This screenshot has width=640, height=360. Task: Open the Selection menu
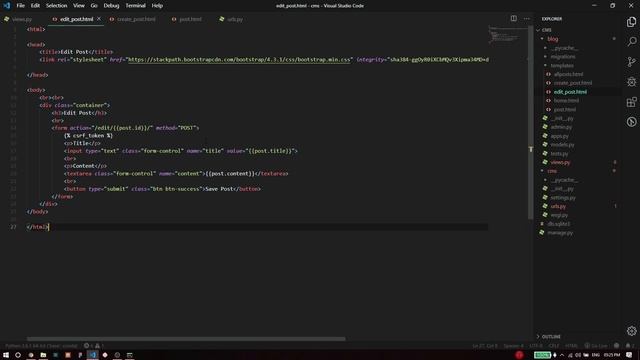coord(56,6)
